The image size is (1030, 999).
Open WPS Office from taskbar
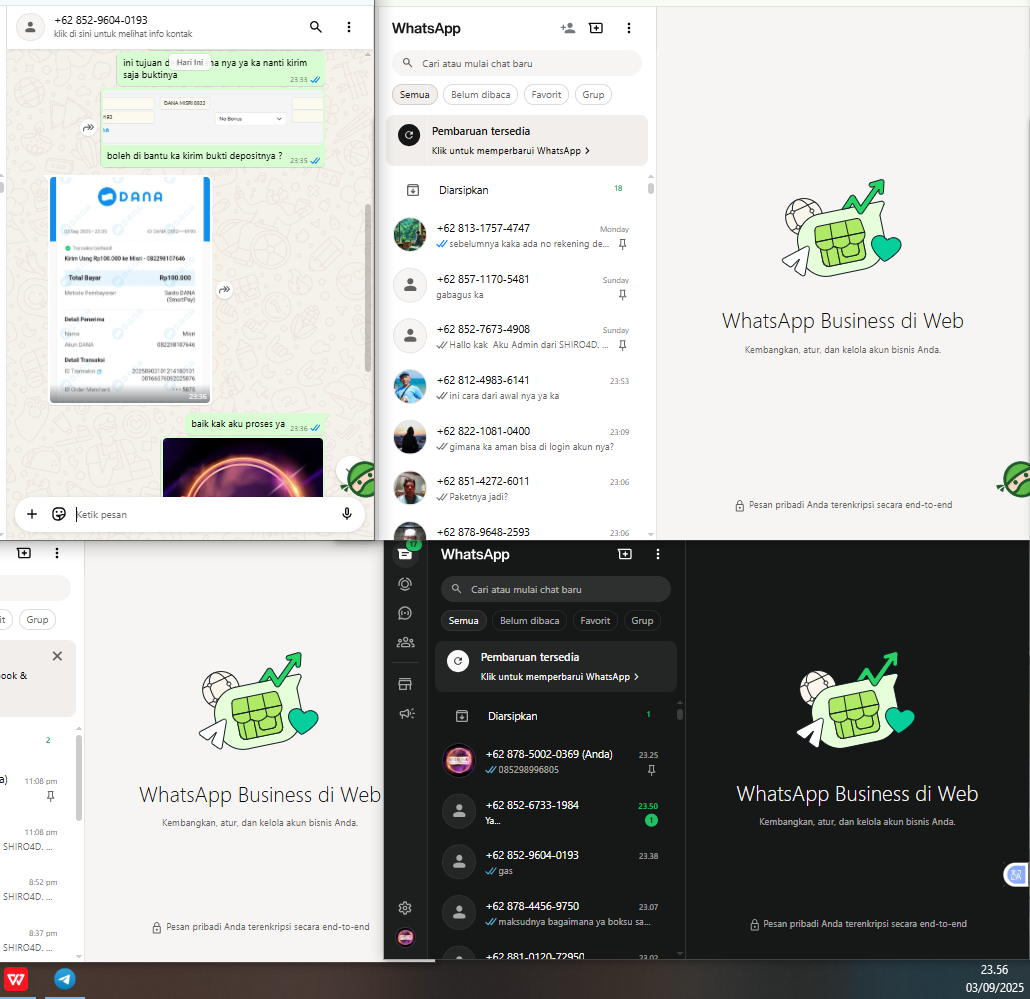click(16, 980)
